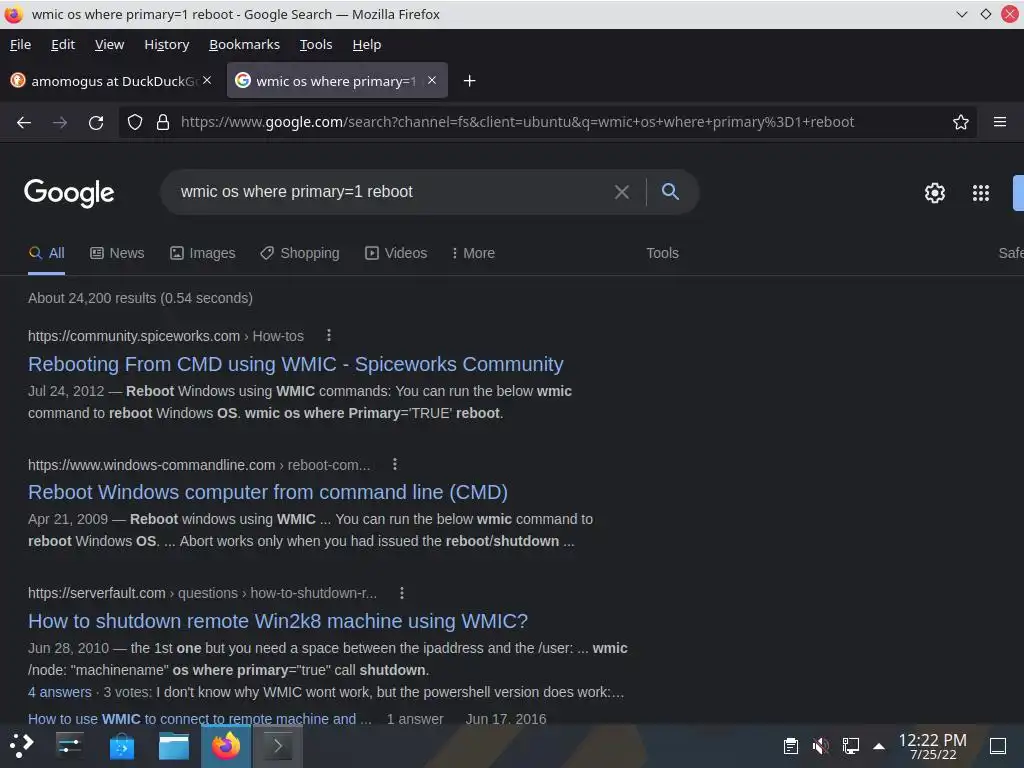1024x768 pixels.
Task: Open the Tools menu in the menu bar
Action: coord(316,44)
